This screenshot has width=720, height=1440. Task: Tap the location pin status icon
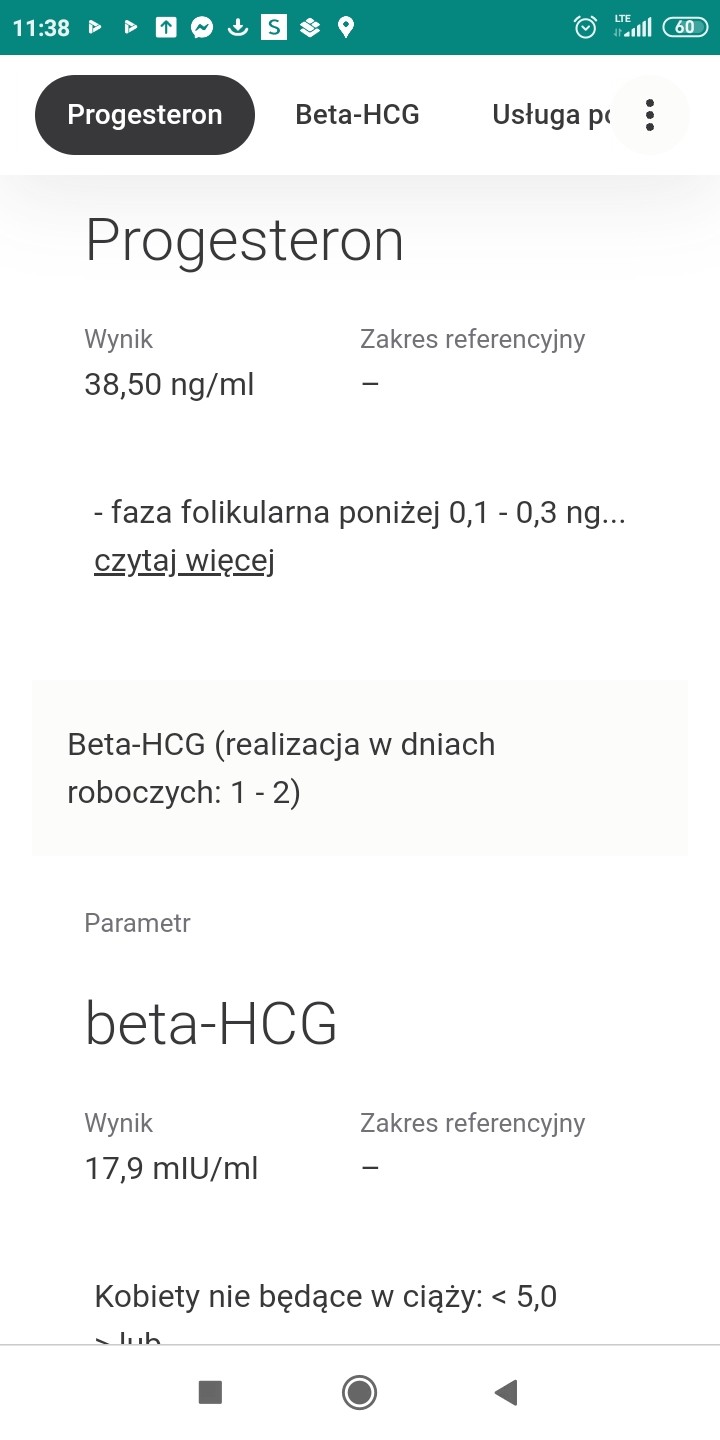346,27
